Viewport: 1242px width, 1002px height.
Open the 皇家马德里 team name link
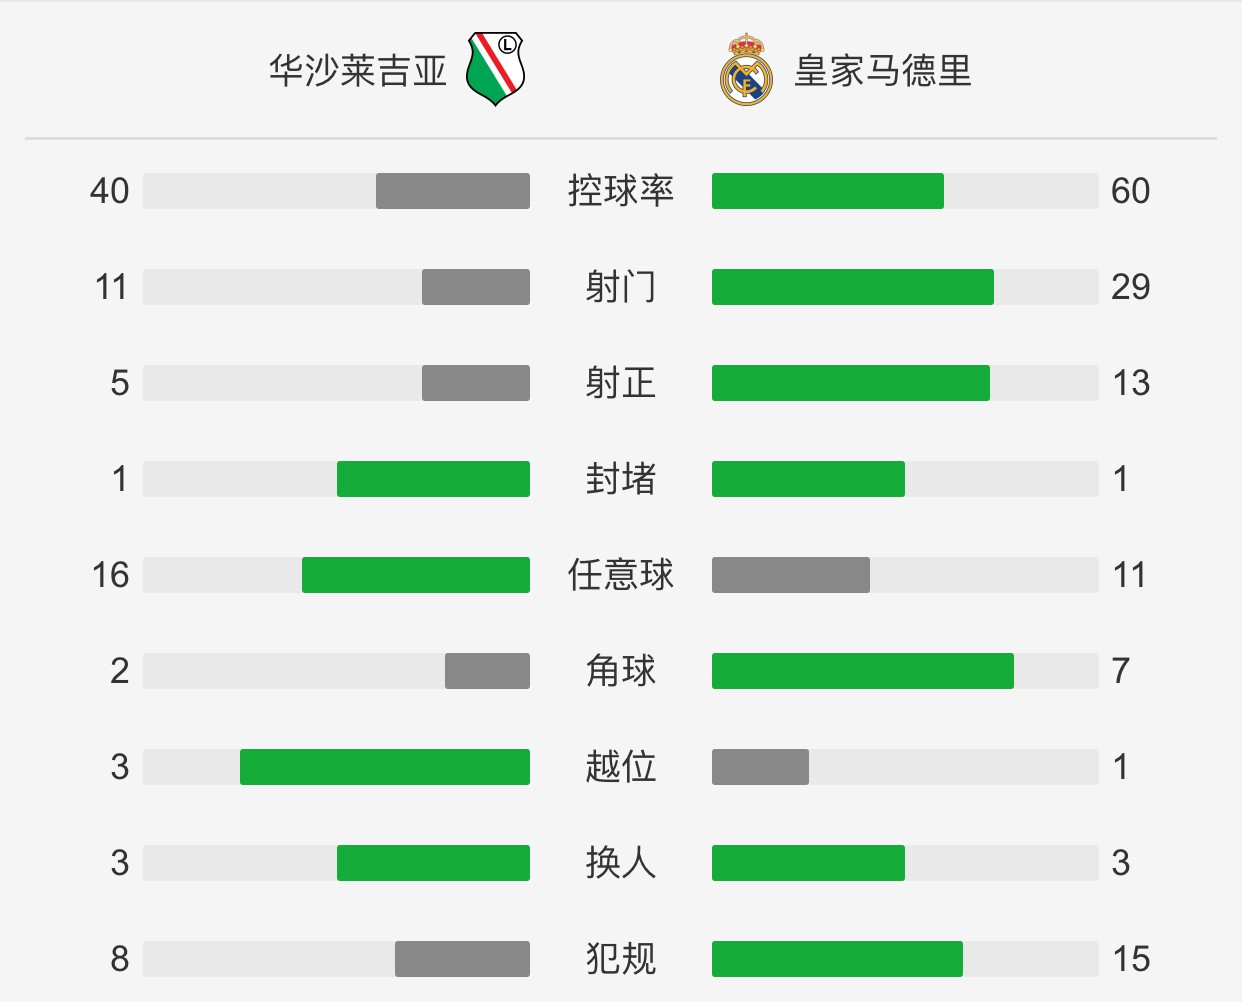(x=883, y=71)
